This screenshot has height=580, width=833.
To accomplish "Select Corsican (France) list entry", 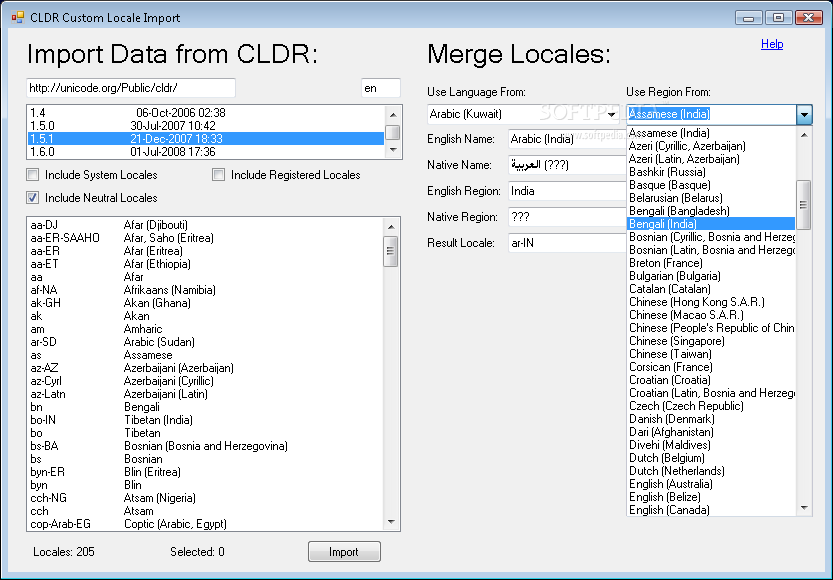I will 711,366.
